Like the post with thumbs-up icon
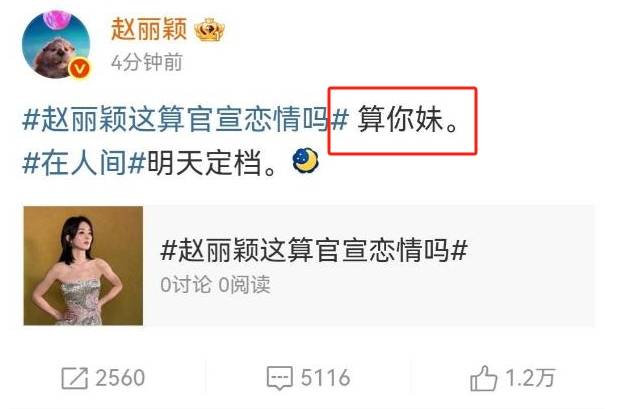 click(x=483, y=378)
